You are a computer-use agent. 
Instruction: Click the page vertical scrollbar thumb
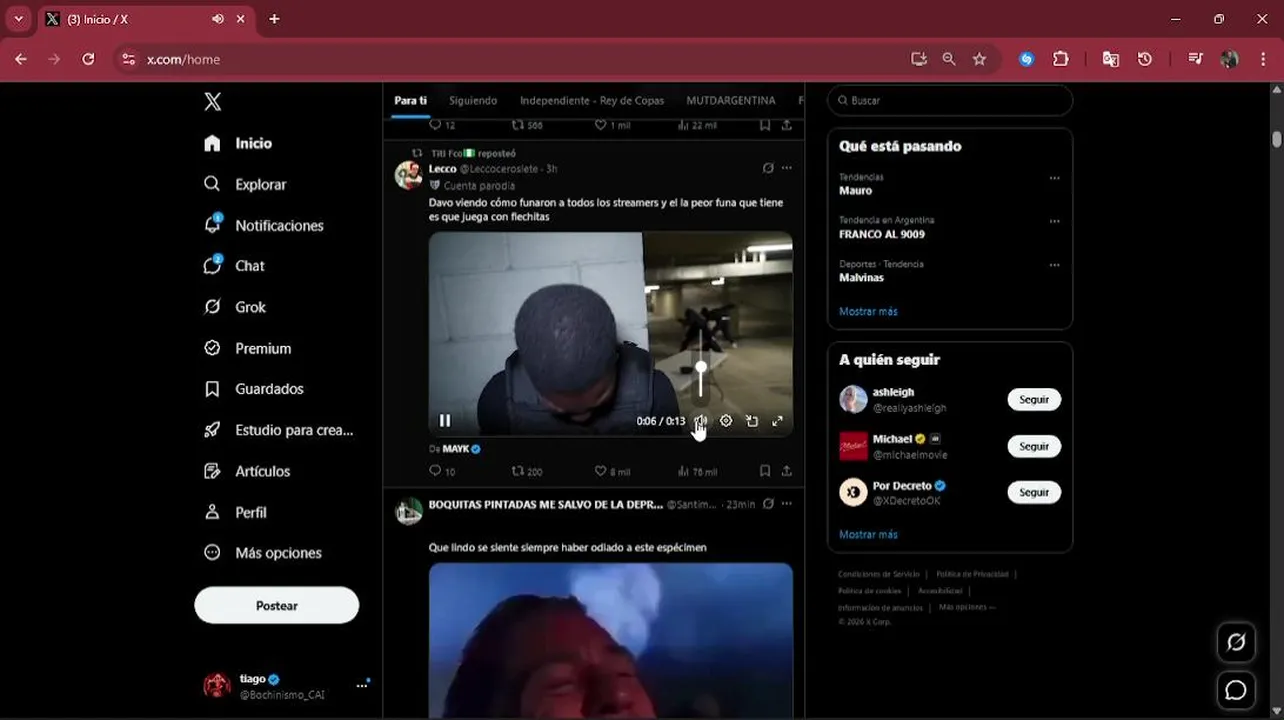pos(1277,139)
